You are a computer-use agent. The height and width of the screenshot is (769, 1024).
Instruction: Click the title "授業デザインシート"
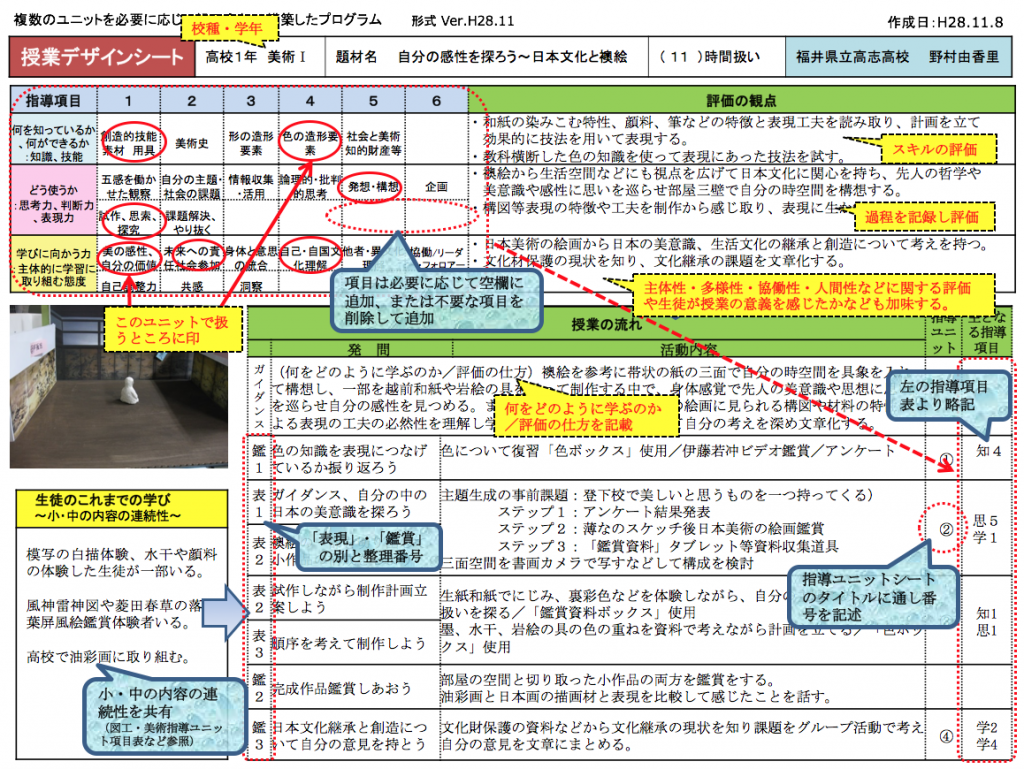click(102, 57)
